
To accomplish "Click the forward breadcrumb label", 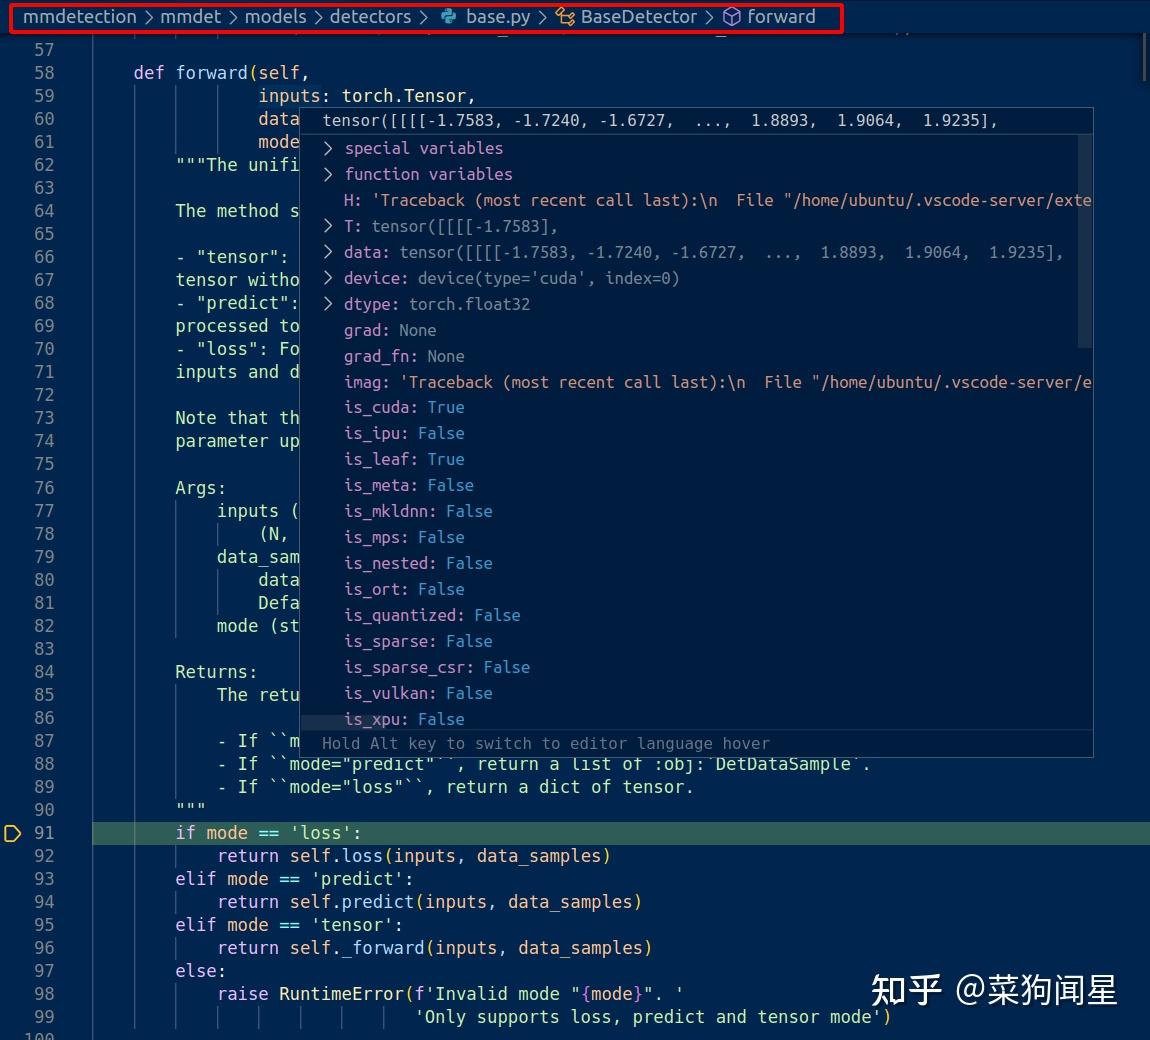I will 781,17.
